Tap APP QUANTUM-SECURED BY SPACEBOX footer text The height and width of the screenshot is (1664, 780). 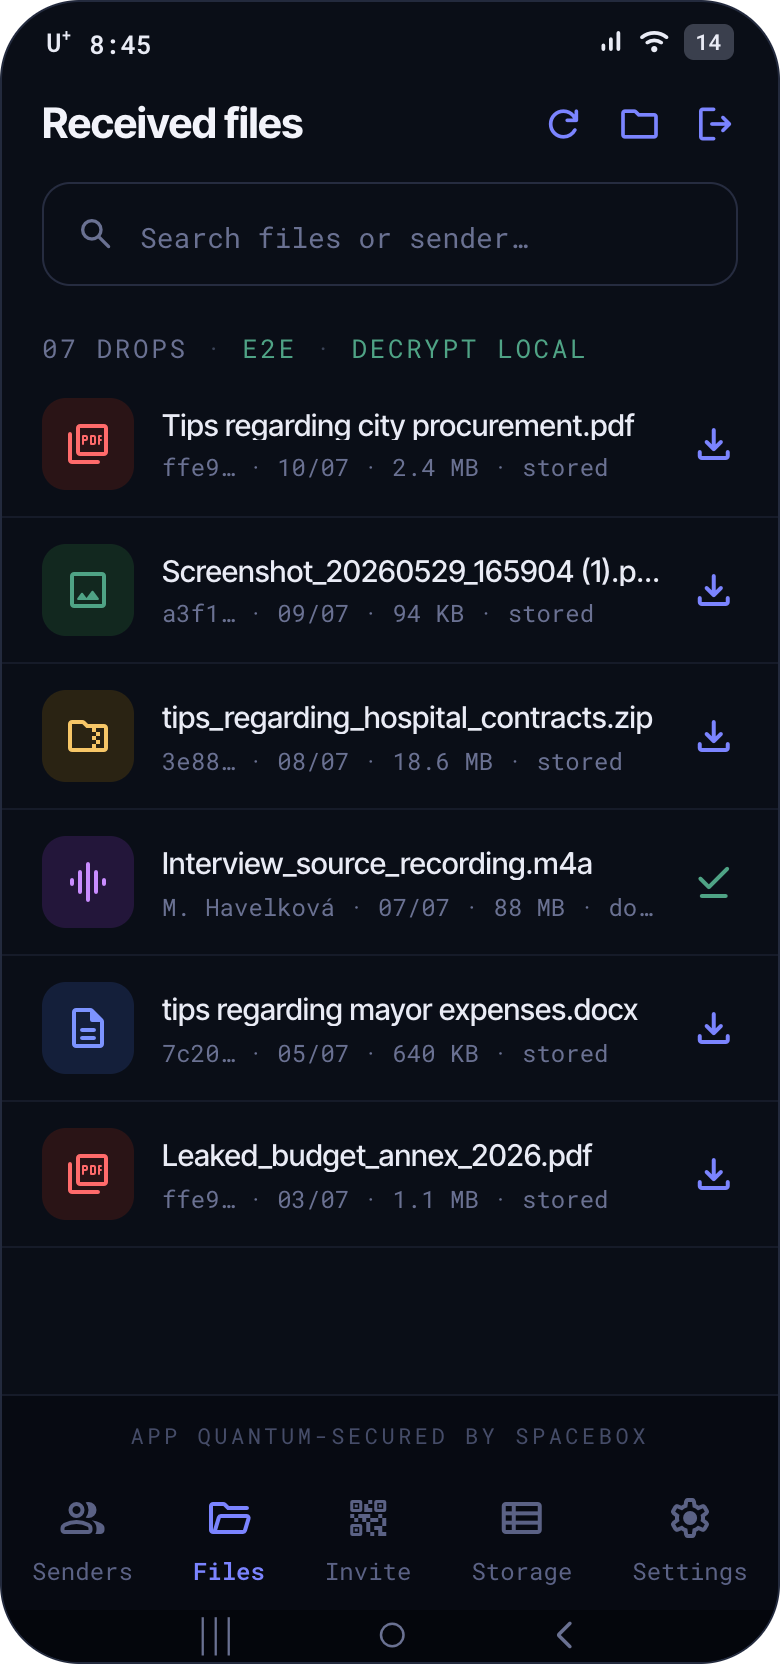pyautogui.click(x=389, y=1436)
